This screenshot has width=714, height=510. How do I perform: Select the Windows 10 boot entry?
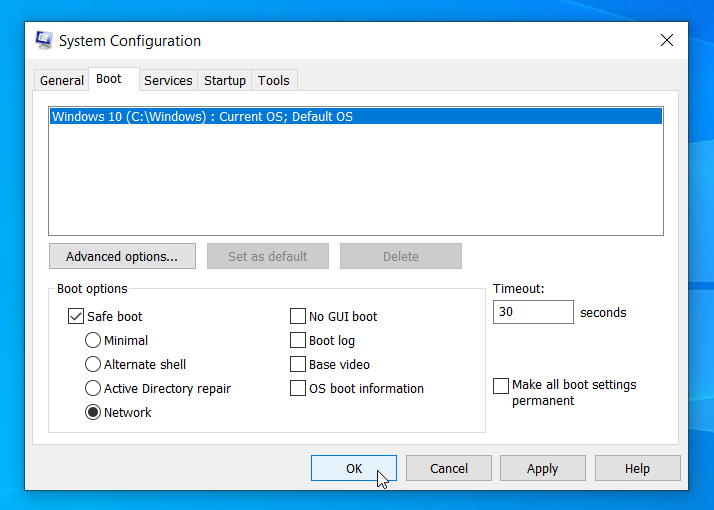(356, 117)
